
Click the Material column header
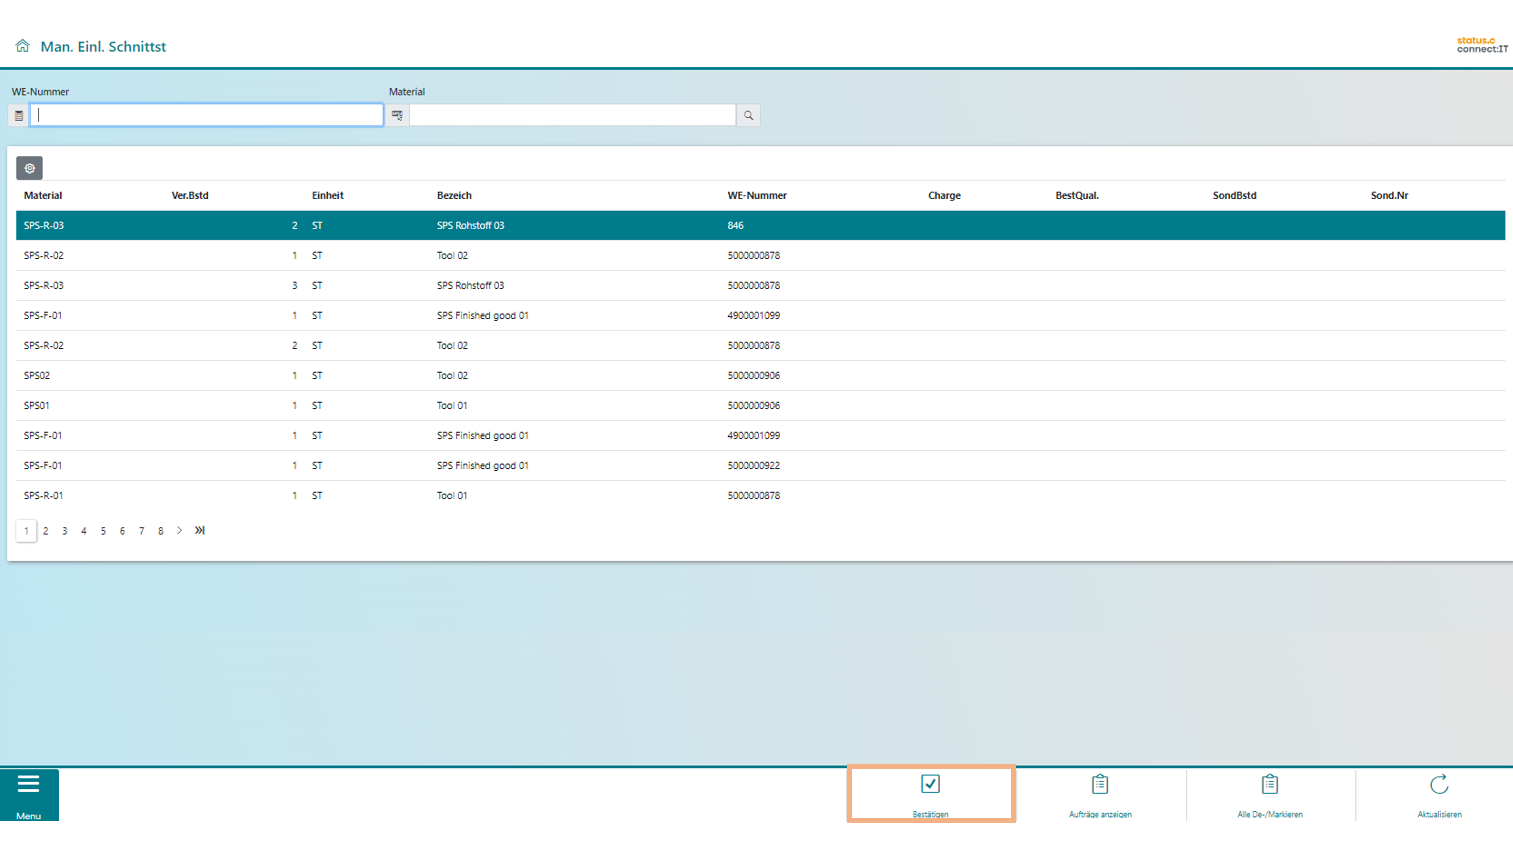coord(43,196)
